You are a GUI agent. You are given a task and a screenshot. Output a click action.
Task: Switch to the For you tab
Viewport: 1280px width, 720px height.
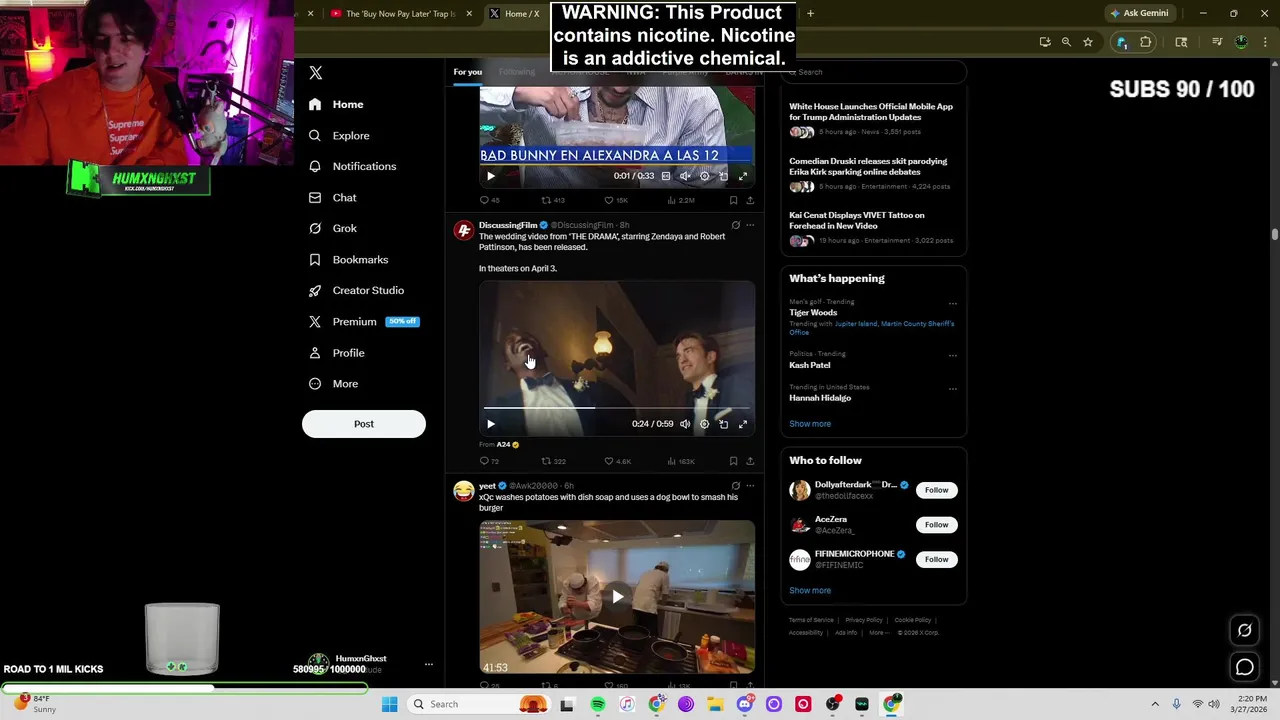(x=467, y=72)
